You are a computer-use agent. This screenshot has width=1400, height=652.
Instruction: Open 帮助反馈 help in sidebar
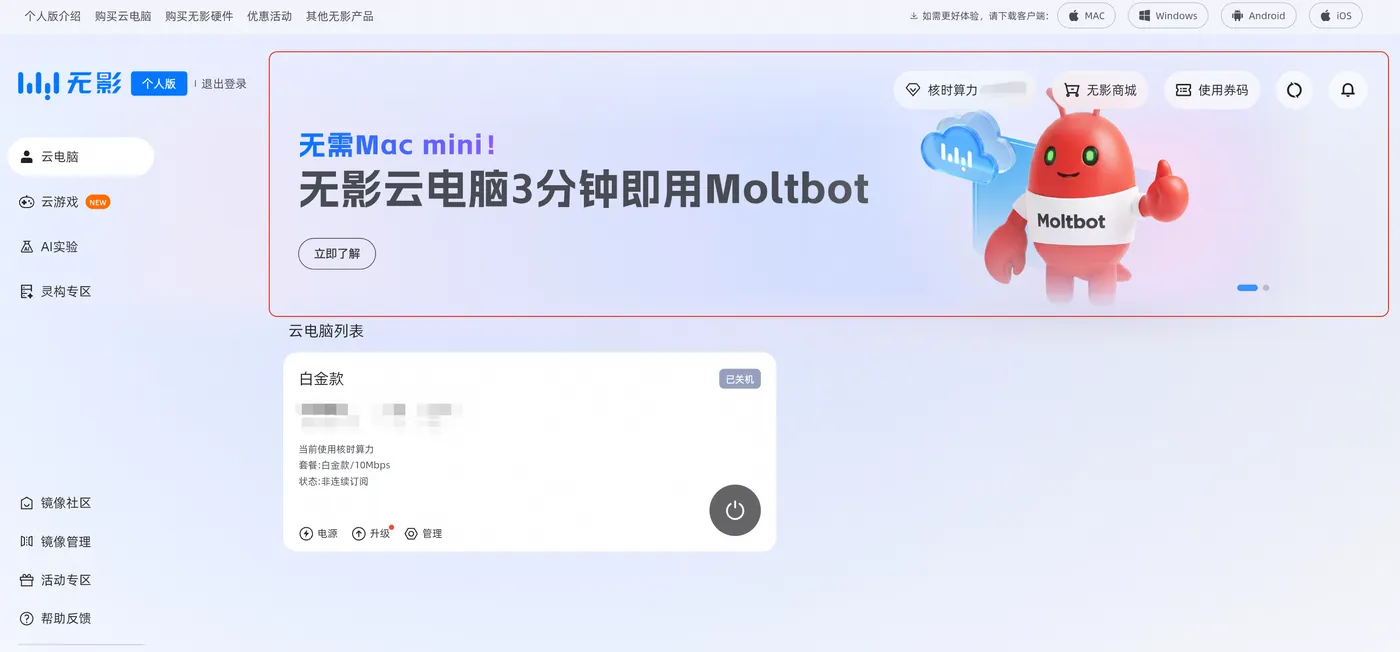tap(55, 619)
